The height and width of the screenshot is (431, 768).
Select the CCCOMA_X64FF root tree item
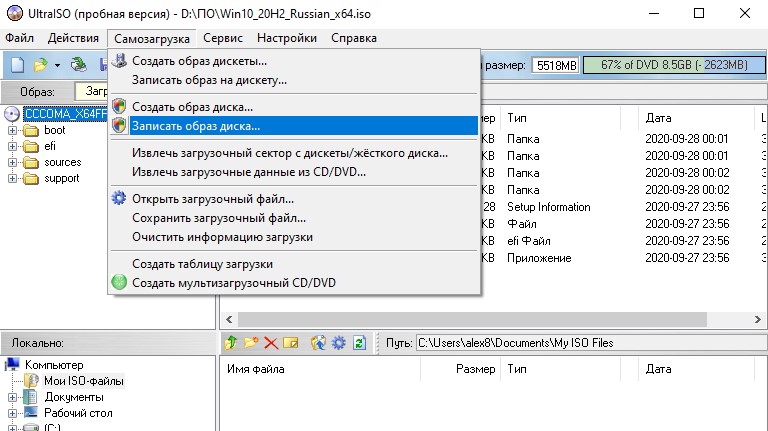click(x=65, y=114)
